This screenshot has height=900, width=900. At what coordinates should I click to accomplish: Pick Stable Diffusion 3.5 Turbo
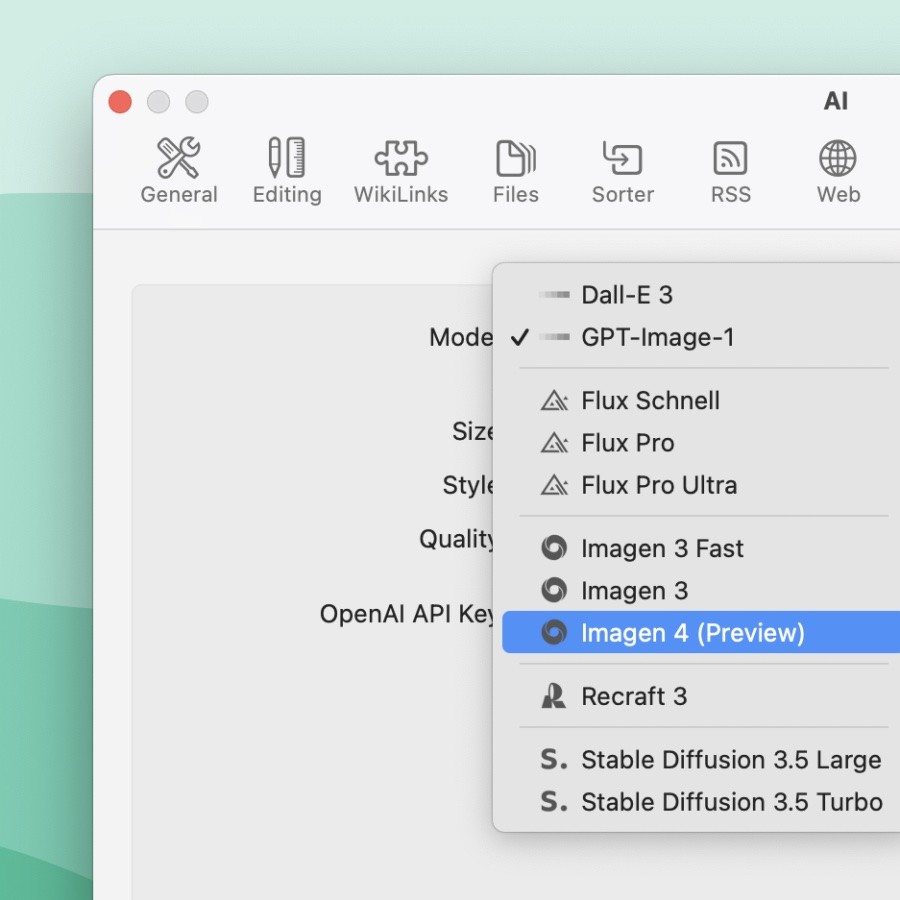click(731, 802)
